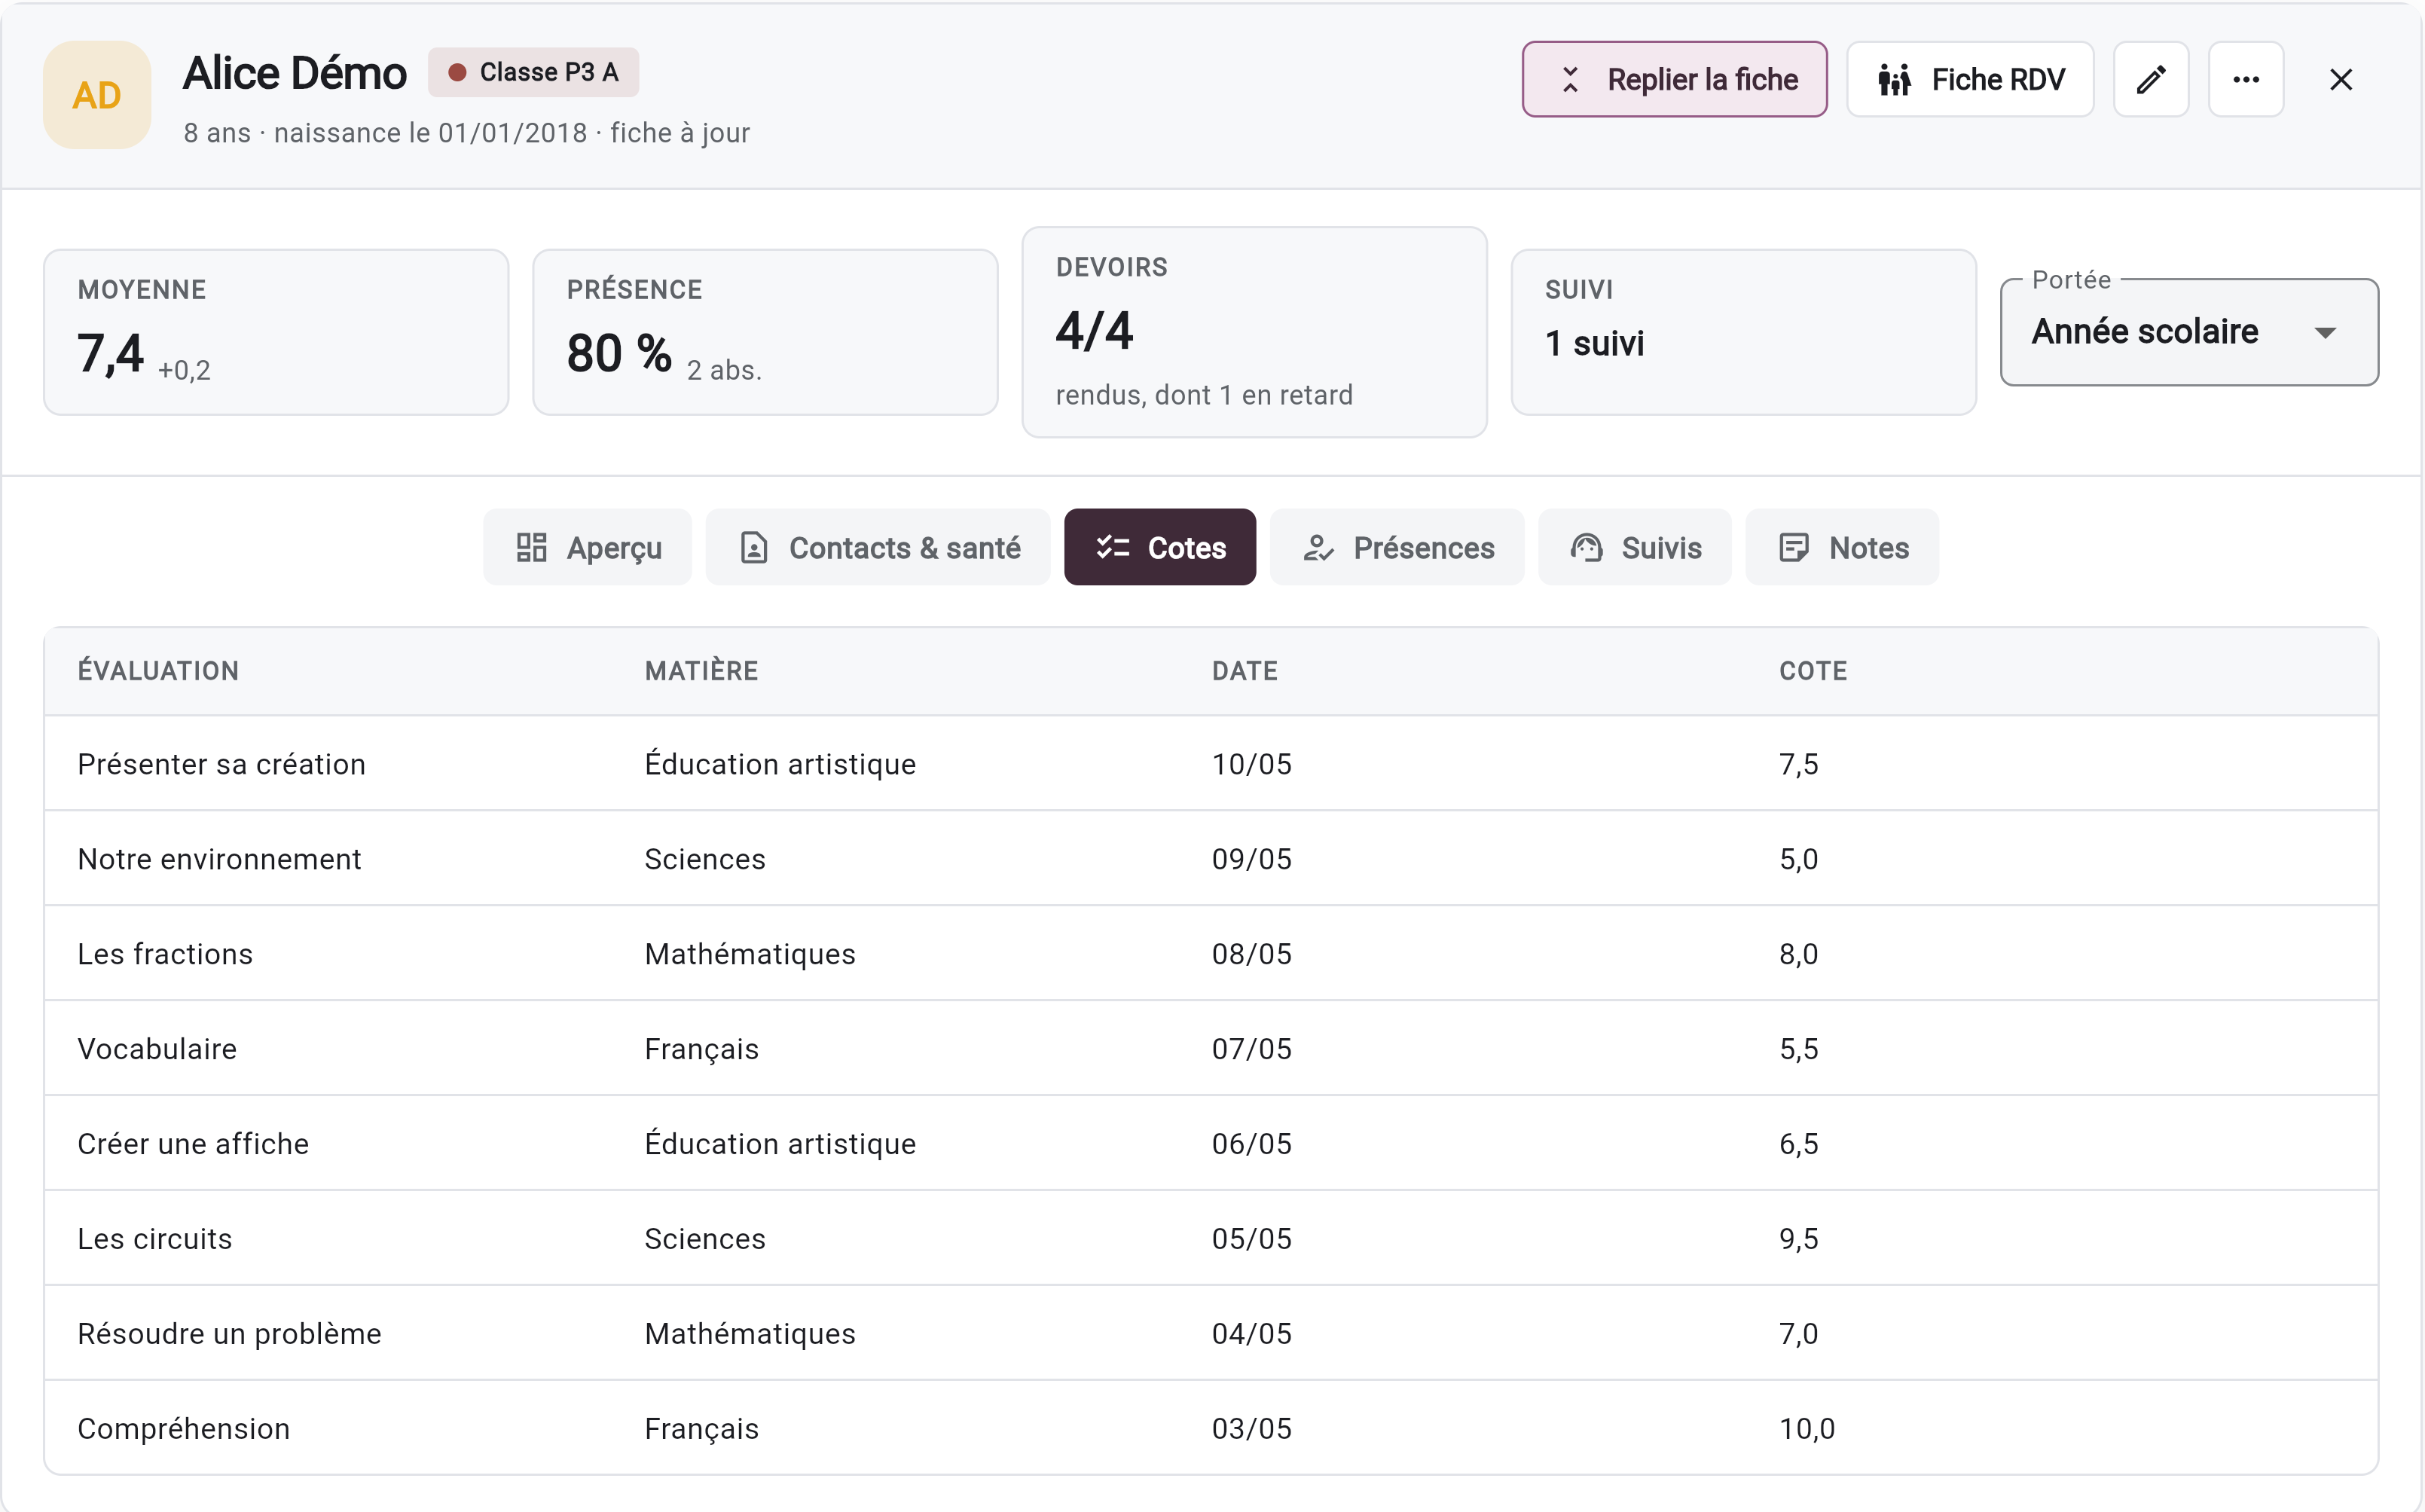Click the AD avatar thumbnail

click(x=97, y=95)
